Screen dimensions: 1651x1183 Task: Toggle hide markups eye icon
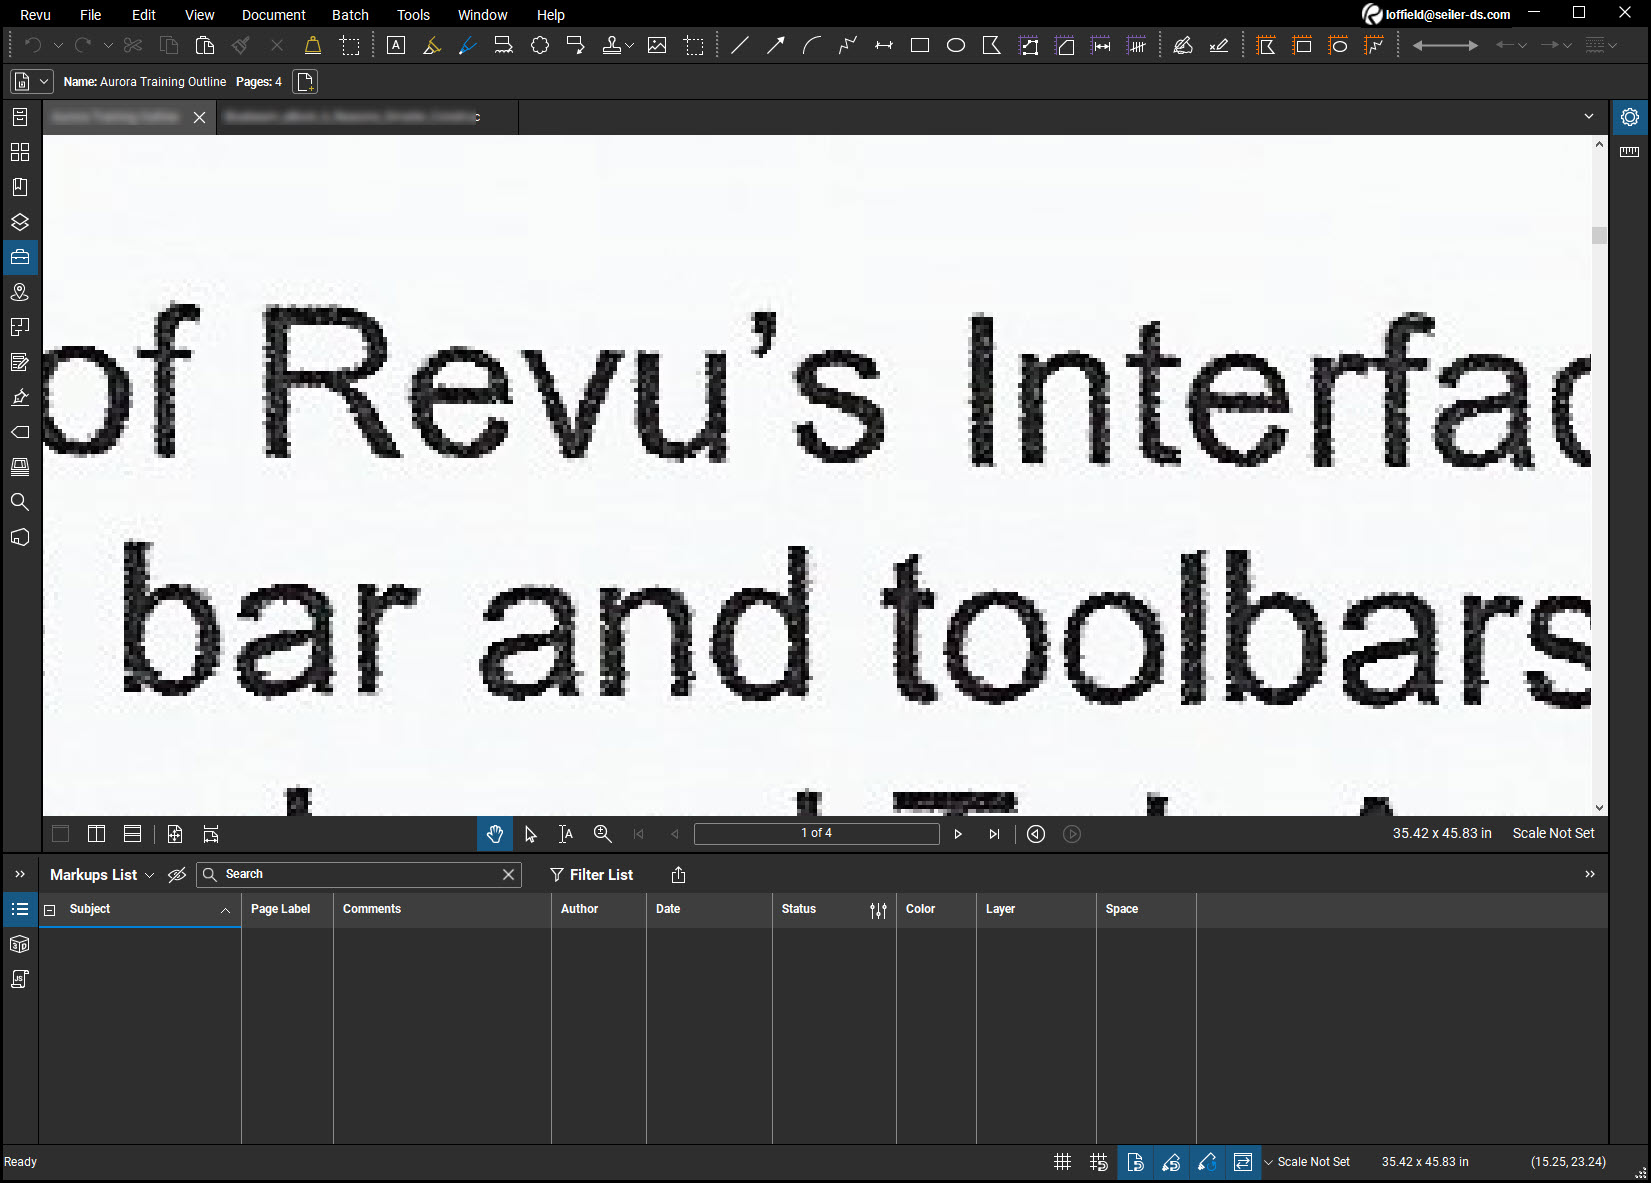[x=177, y=875]
